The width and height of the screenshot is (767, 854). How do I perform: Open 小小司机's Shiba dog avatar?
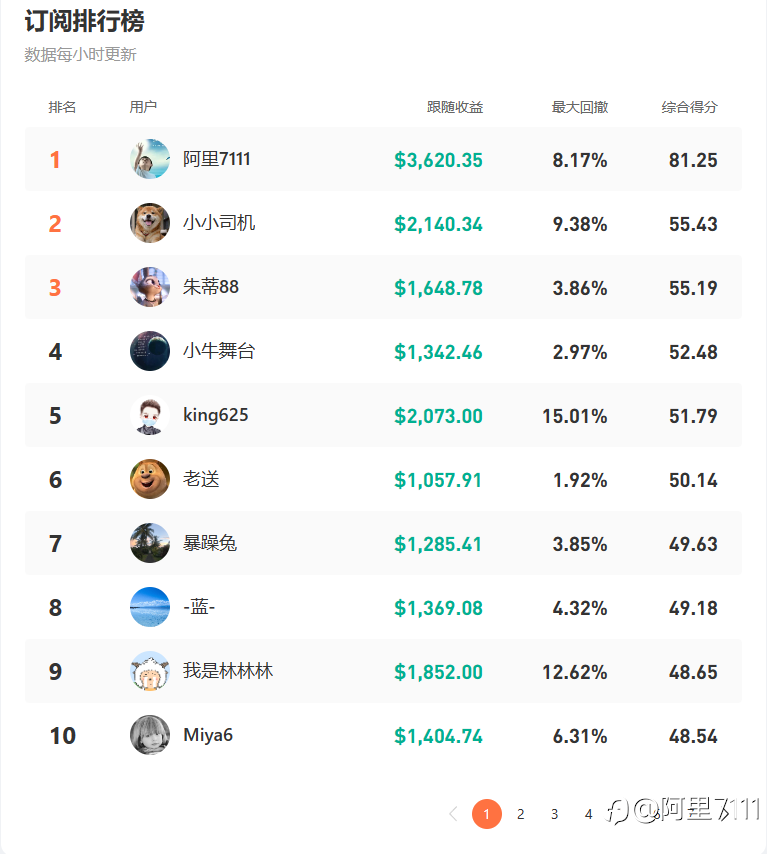(150, 223)
